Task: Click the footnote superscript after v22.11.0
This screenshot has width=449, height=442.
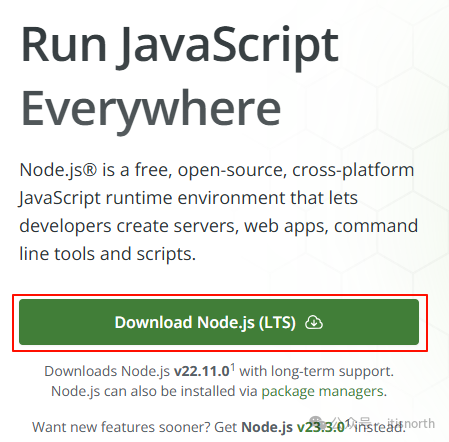Action: tap(233, 367)
